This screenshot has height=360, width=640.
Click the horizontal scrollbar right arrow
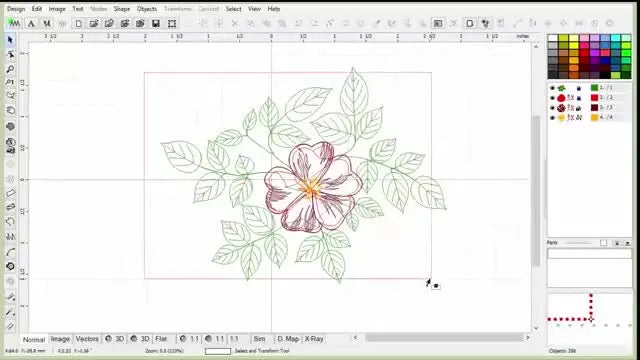pos(527,338)
